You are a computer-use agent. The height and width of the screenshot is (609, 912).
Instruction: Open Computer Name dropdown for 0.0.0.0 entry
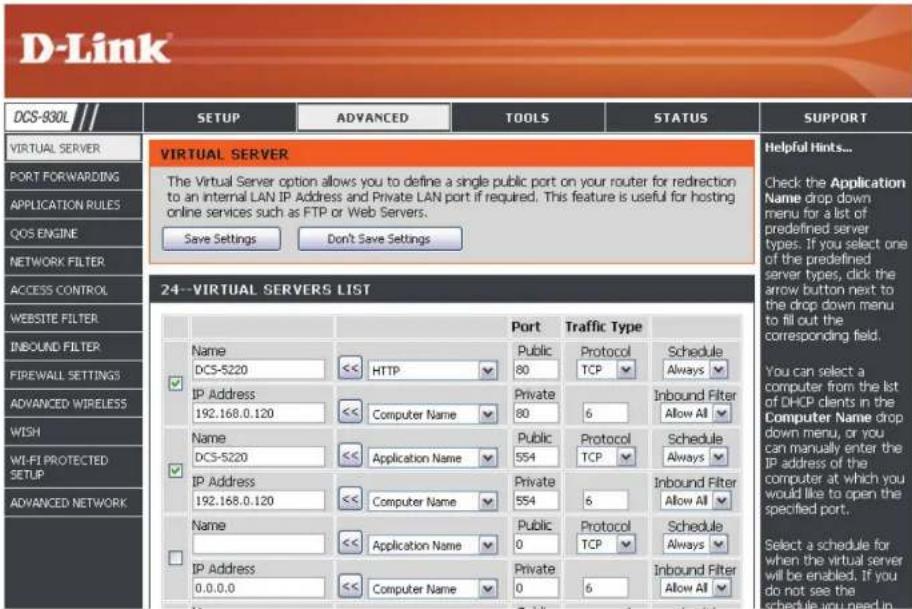click(433, 589)
